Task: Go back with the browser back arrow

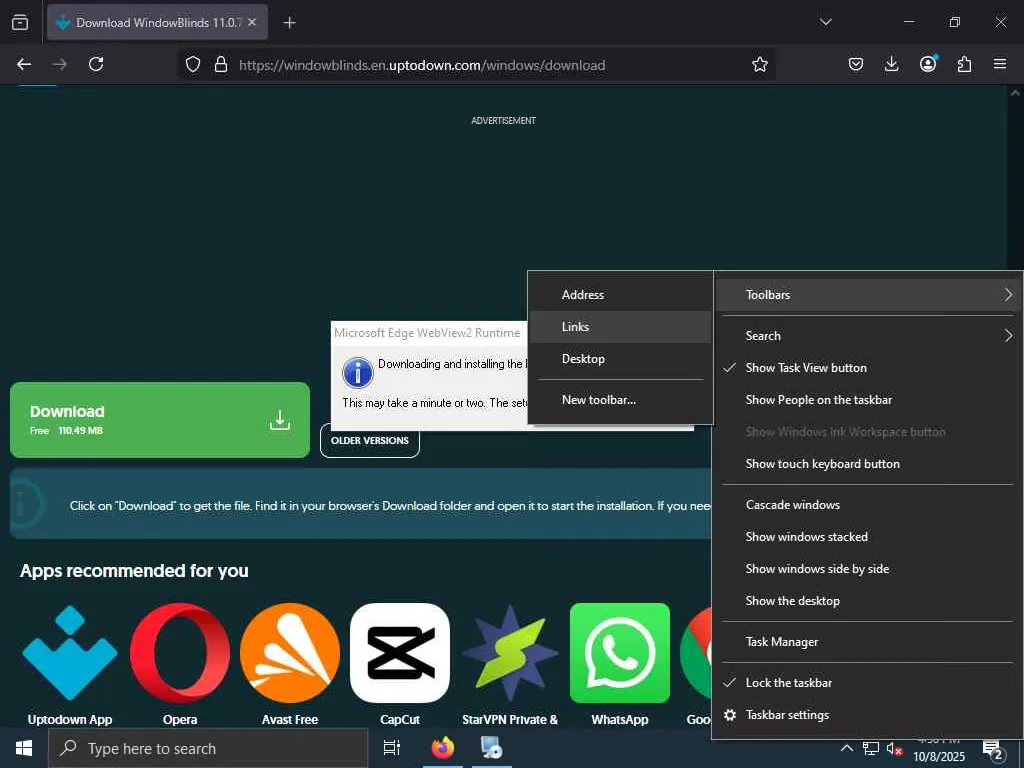Action: tap(24, 64)
